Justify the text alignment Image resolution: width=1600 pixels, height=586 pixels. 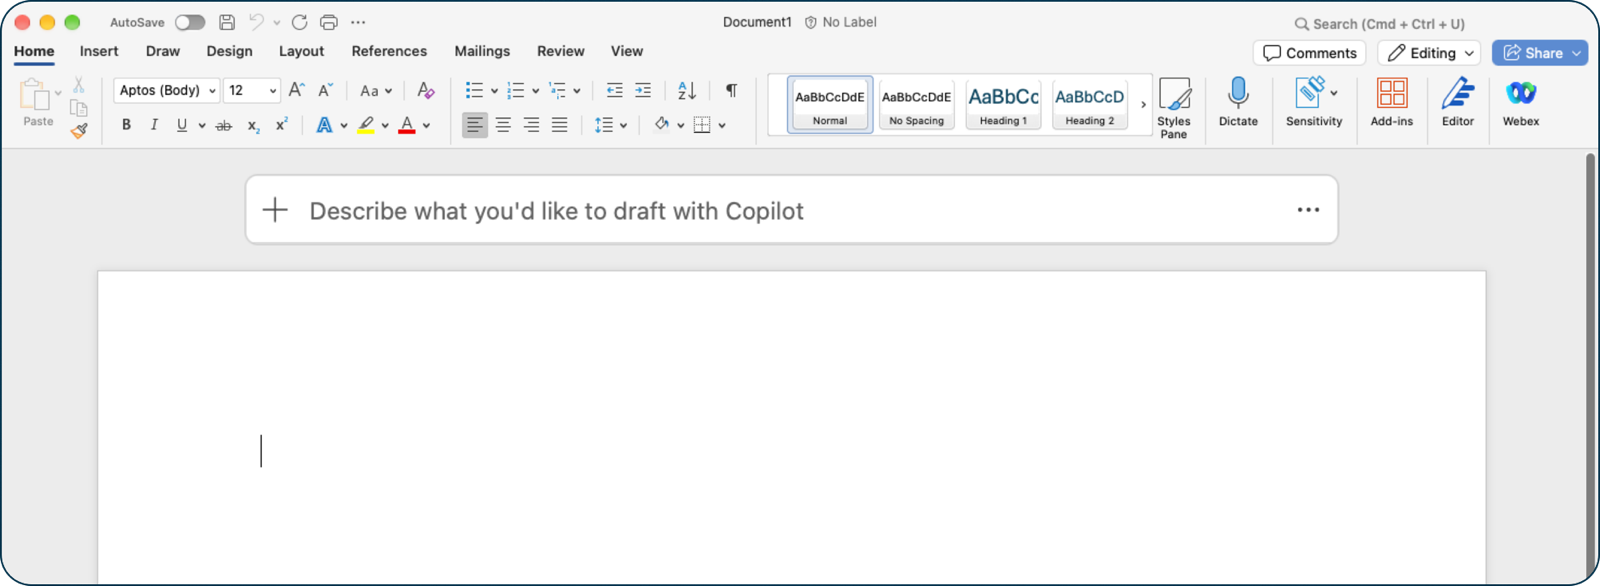tap(559, 125)
